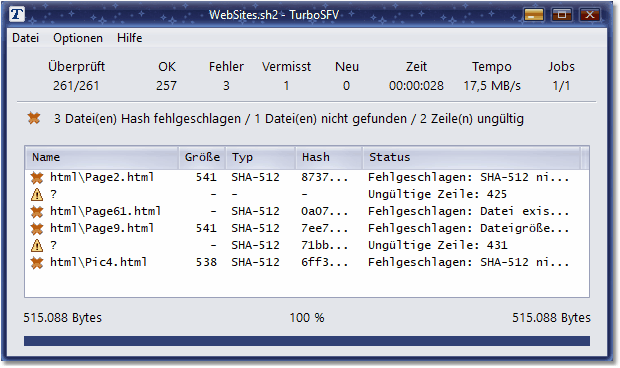Sort list by Typ column header
This screenshot has height=368, width=620.
click(x=261, y=157)
